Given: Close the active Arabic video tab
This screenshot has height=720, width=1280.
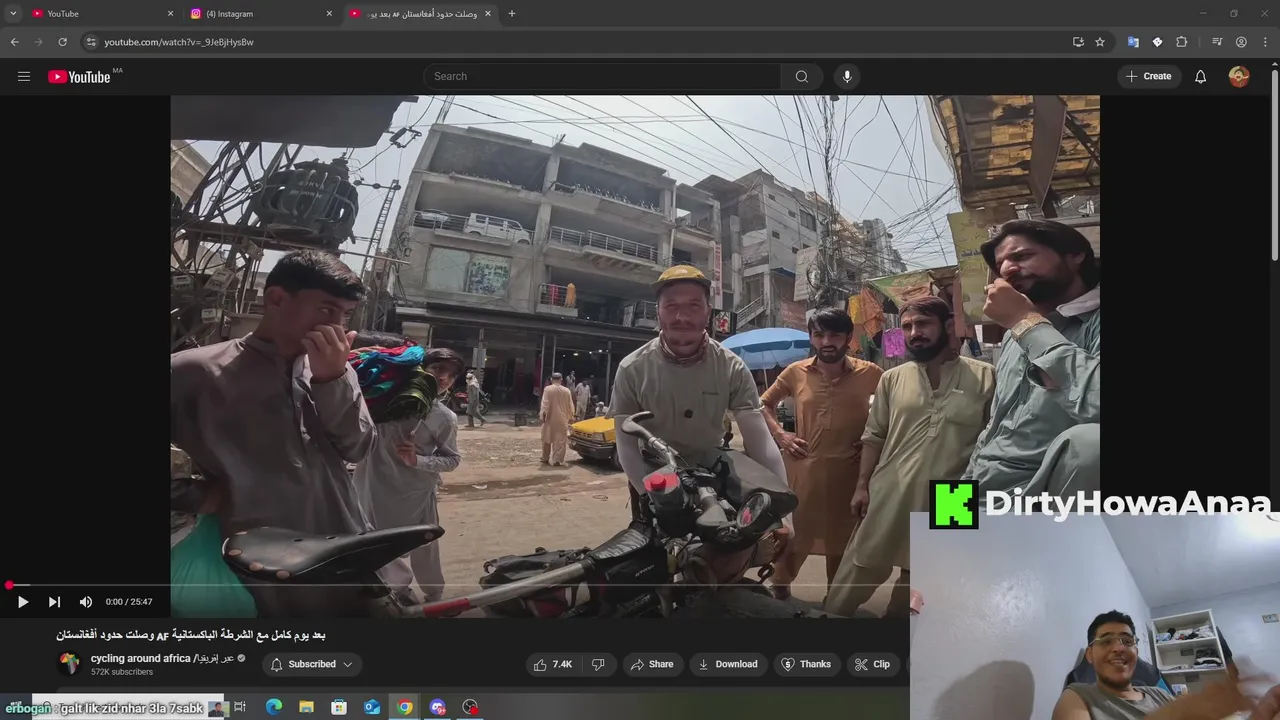Looking at the screenshot, I should pos(488,13).
